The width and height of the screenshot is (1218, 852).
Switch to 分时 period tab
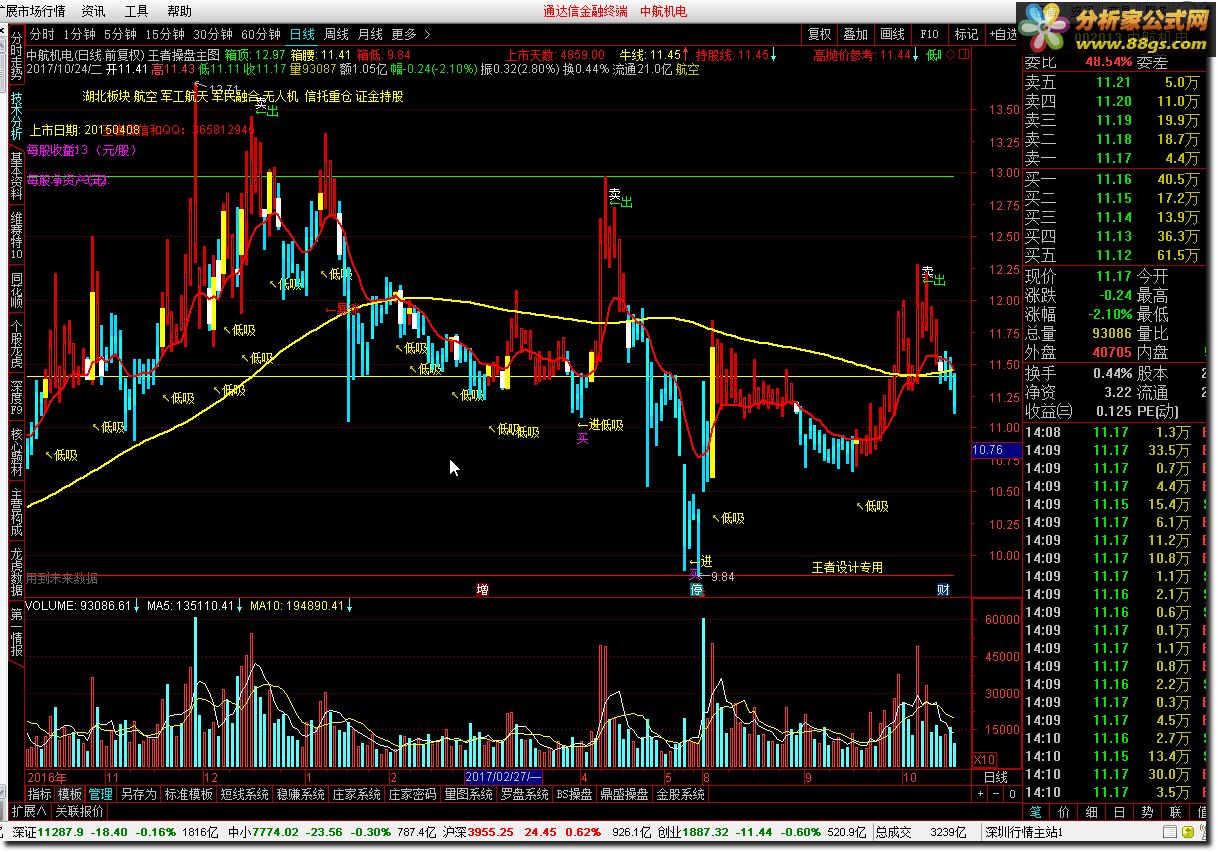tap(43, 34)
